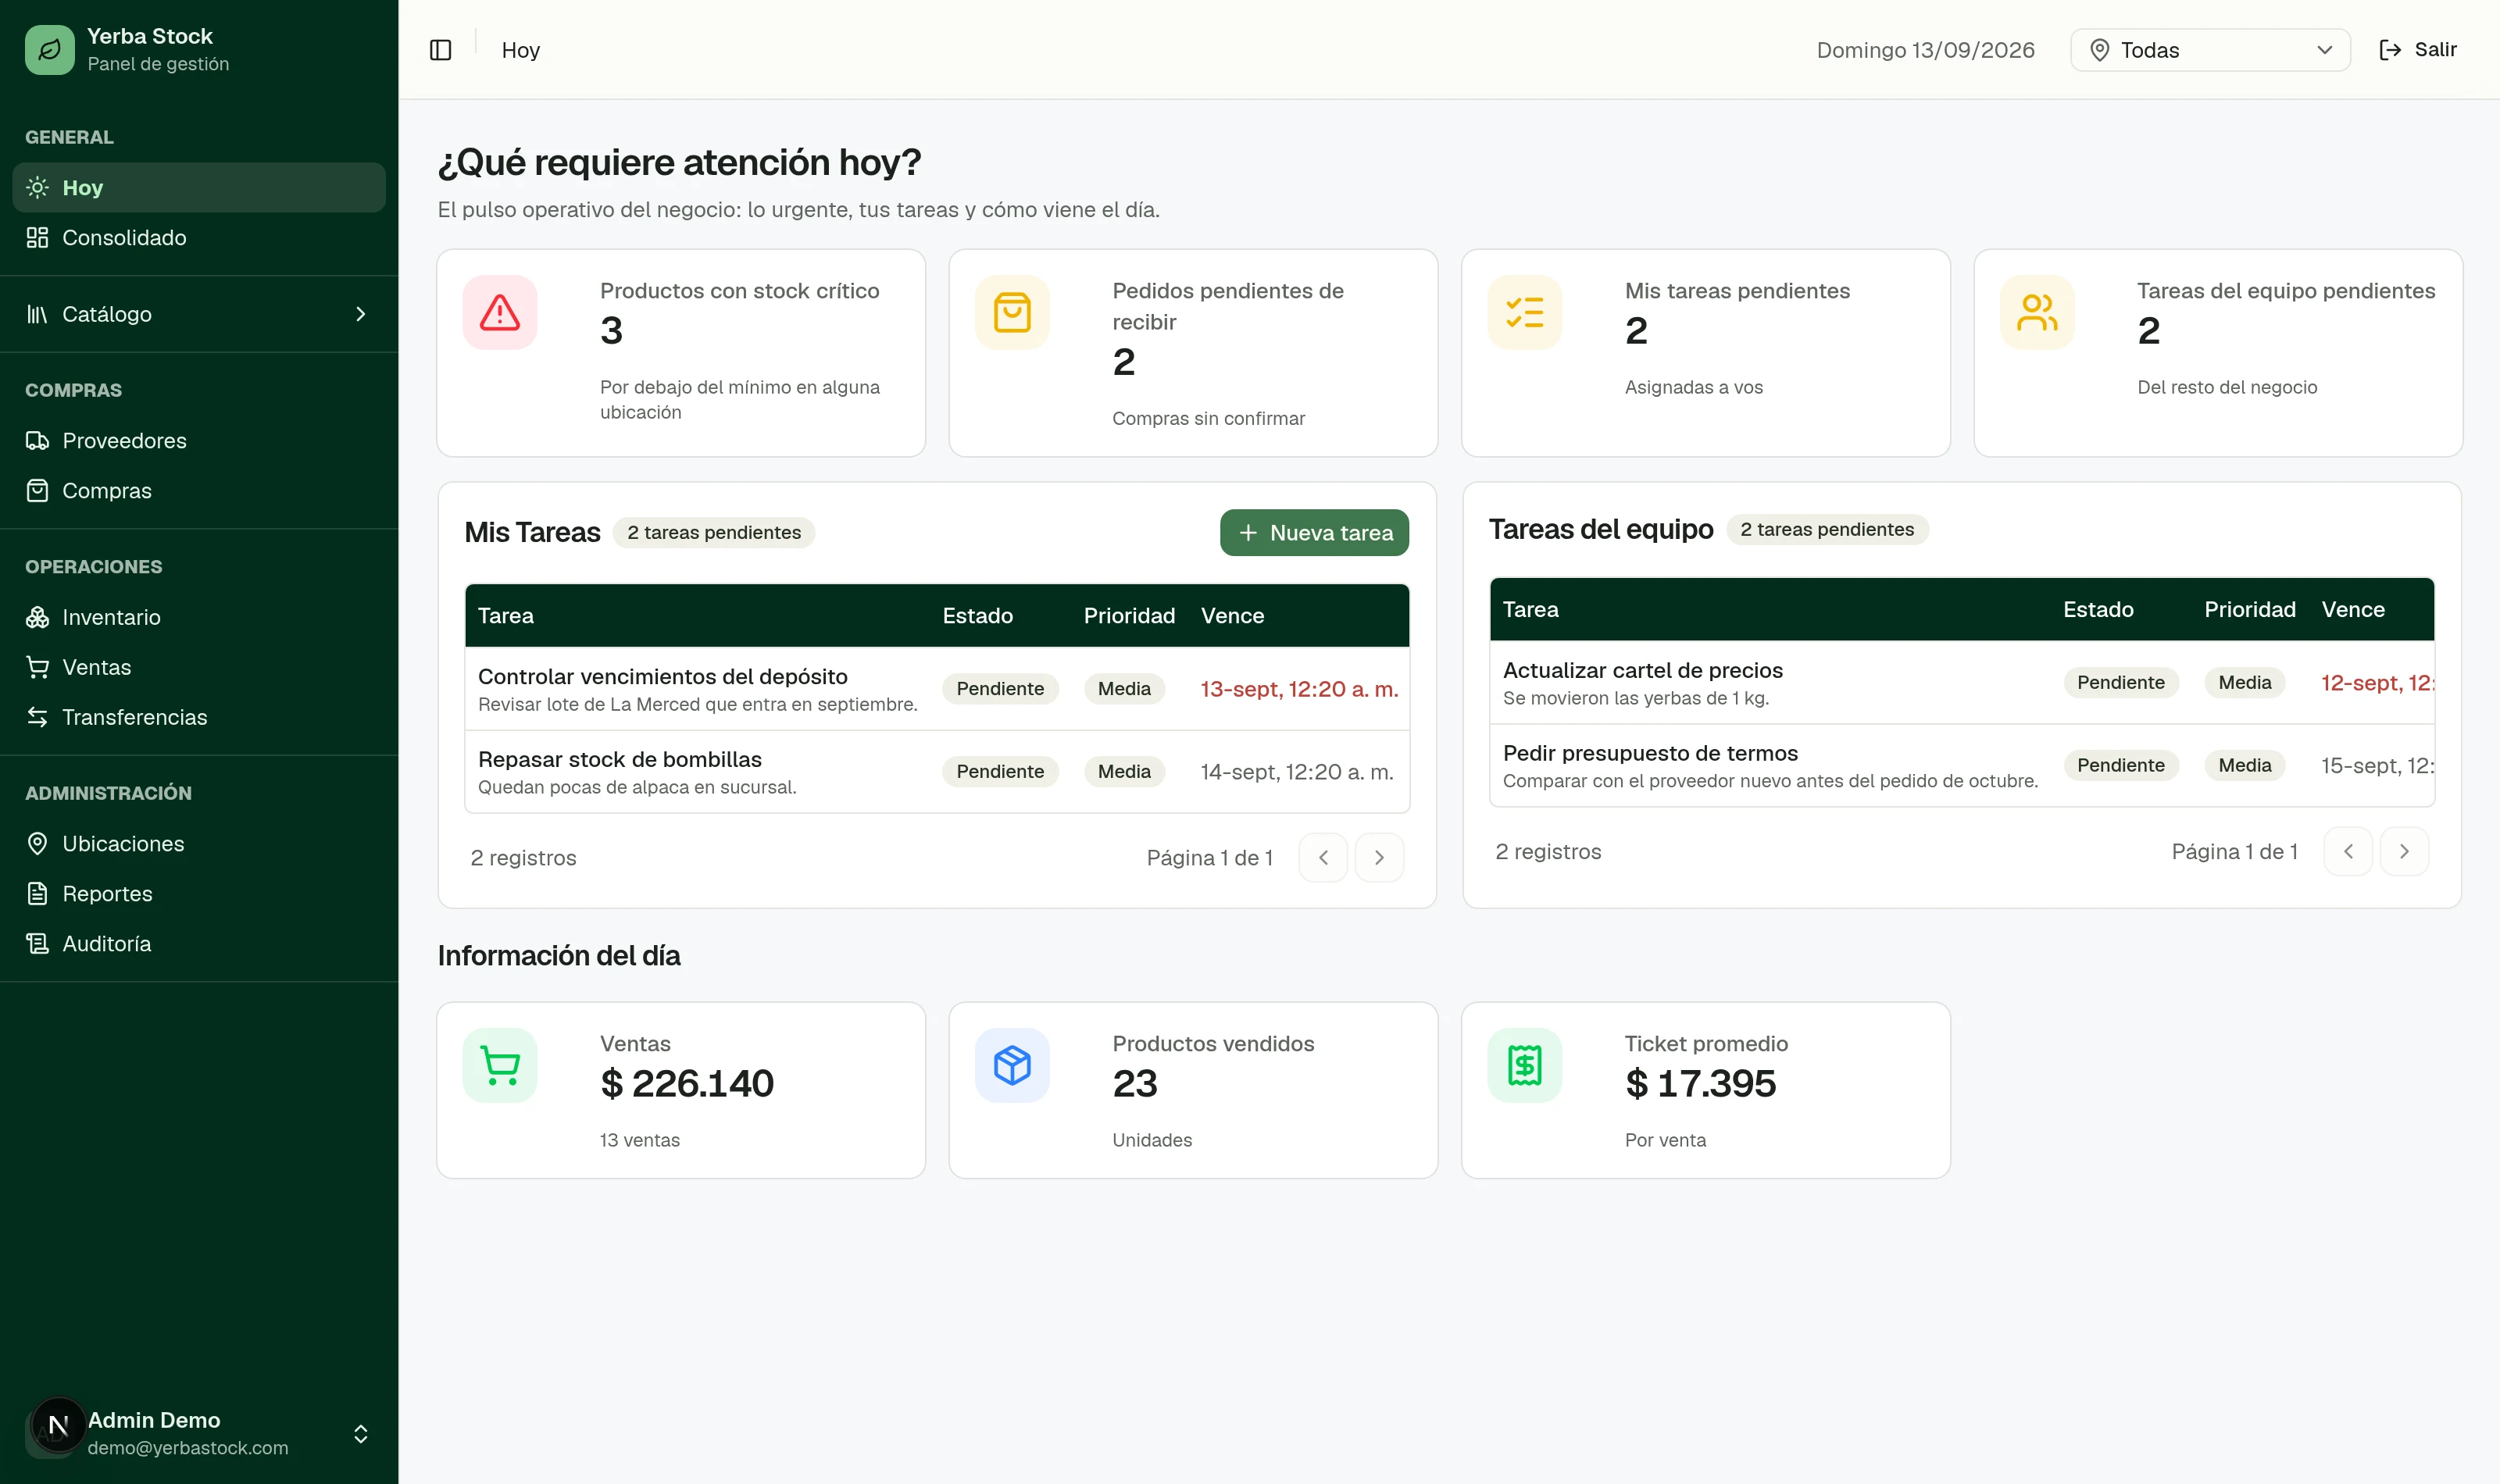This screenshot has height=1484, width=2500.
Task: Go to next page in Mis Tareas
Action: click(1379, 857)
